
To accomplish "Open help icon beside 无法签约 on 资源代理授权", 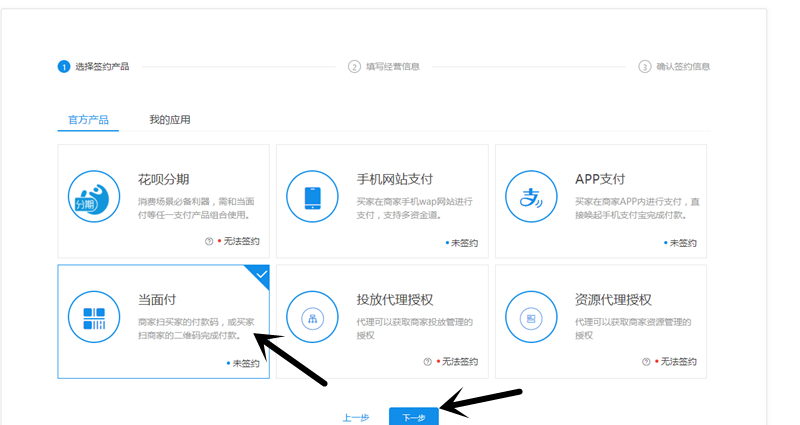I will click(646, 362).
